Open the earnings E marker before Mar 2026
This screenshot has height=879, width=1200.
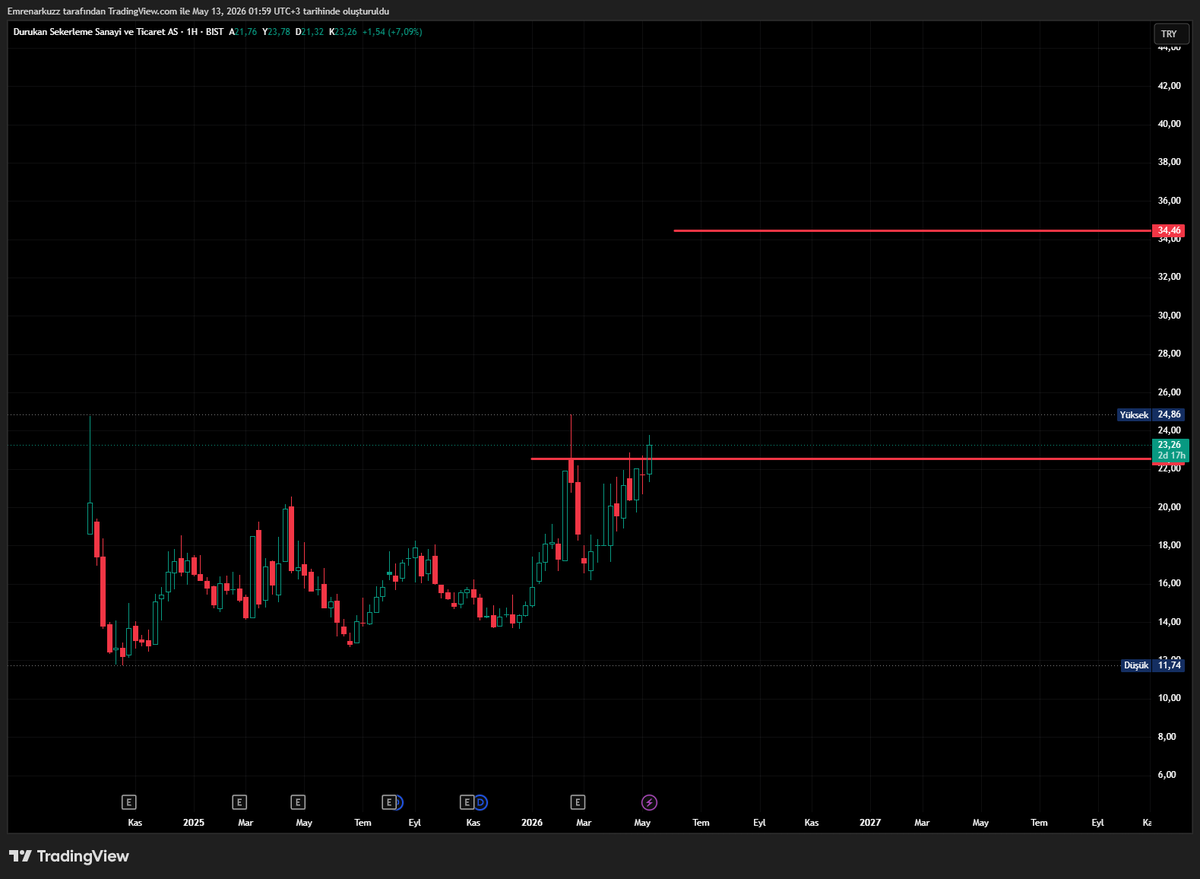coord(577,801)
